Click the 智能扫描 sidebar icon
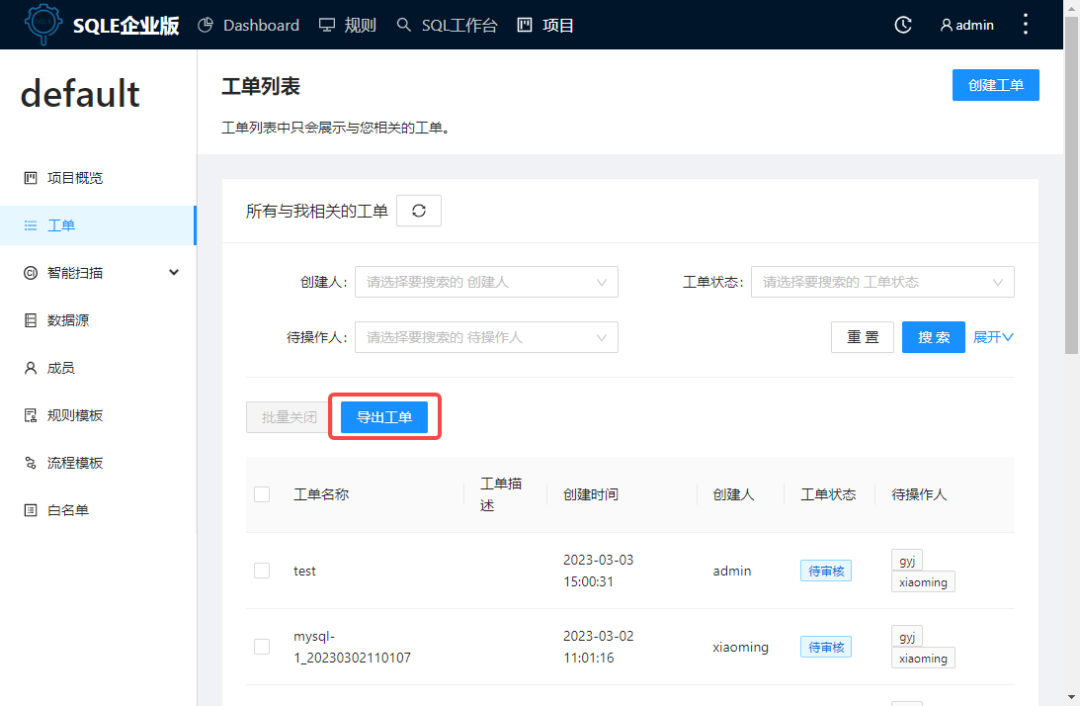 30,273
